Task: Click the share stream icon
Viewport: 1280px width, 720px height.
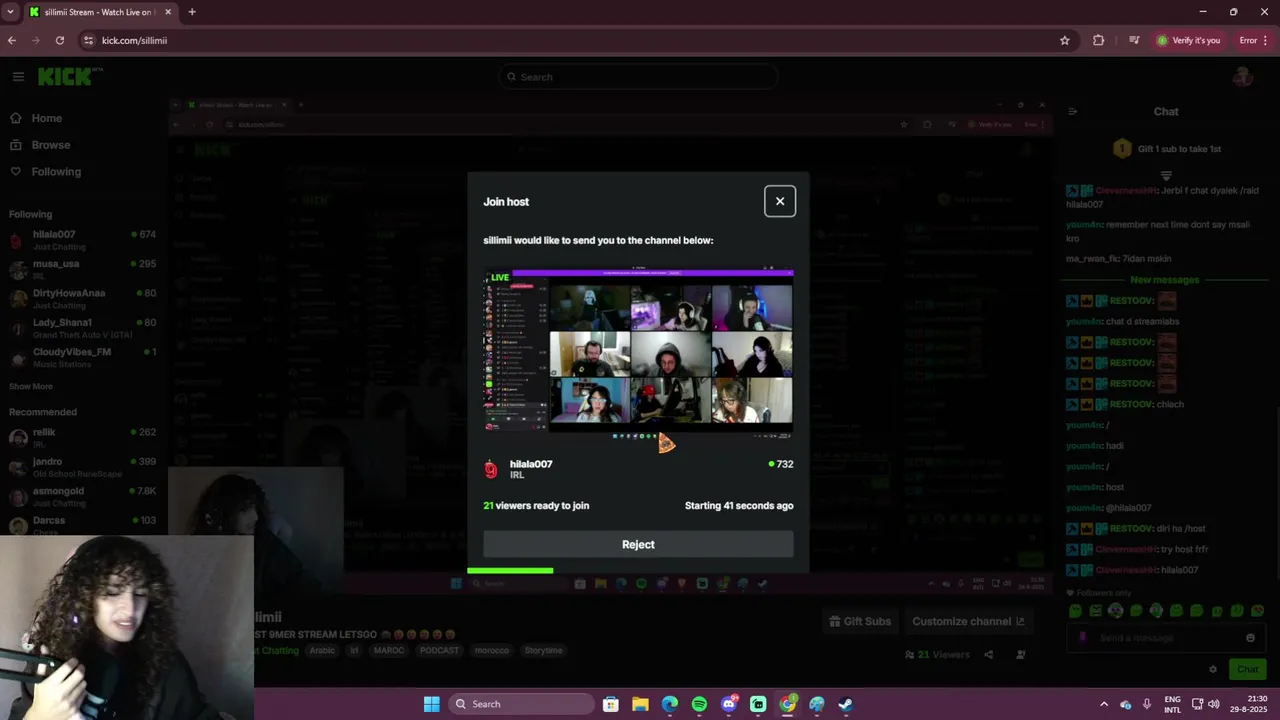Action: click(989, 655)
